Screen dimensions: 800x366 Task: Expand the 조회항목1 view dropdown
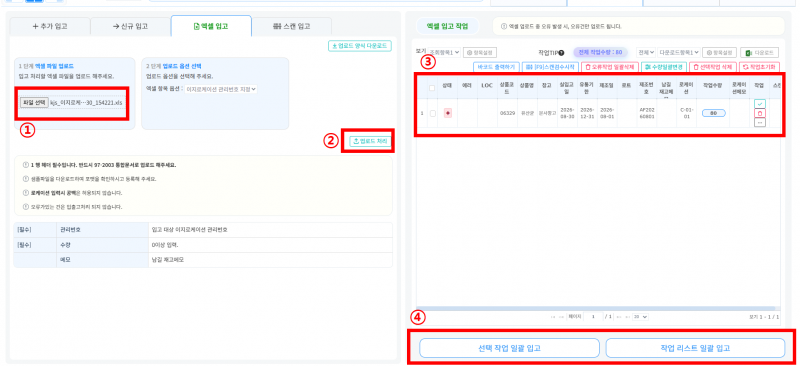tap(444, 52)
